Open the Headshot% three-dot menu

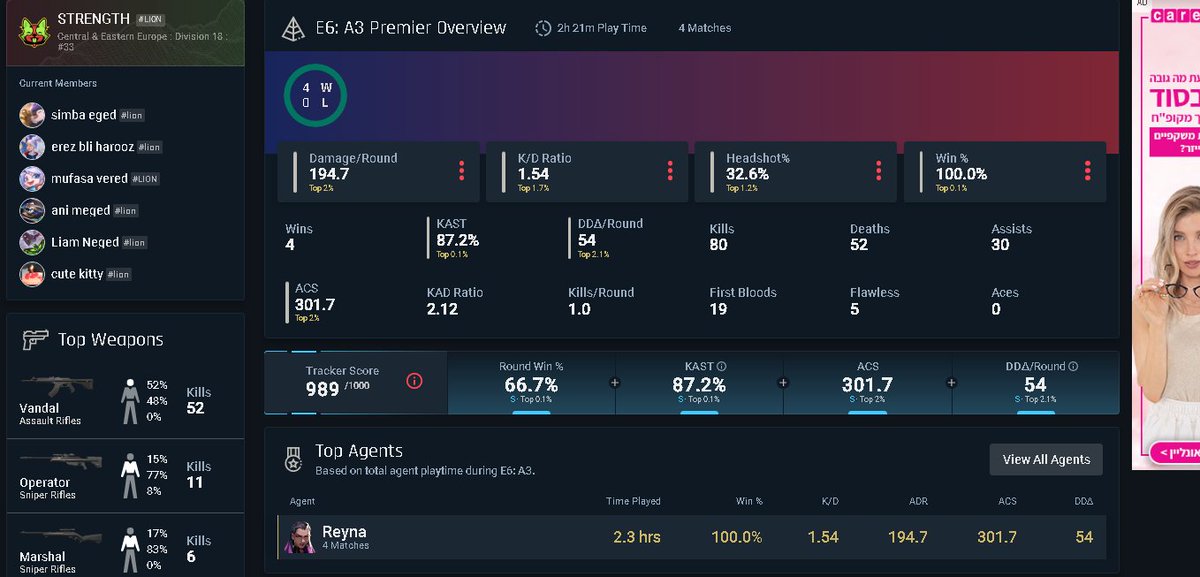click(878, 171)
